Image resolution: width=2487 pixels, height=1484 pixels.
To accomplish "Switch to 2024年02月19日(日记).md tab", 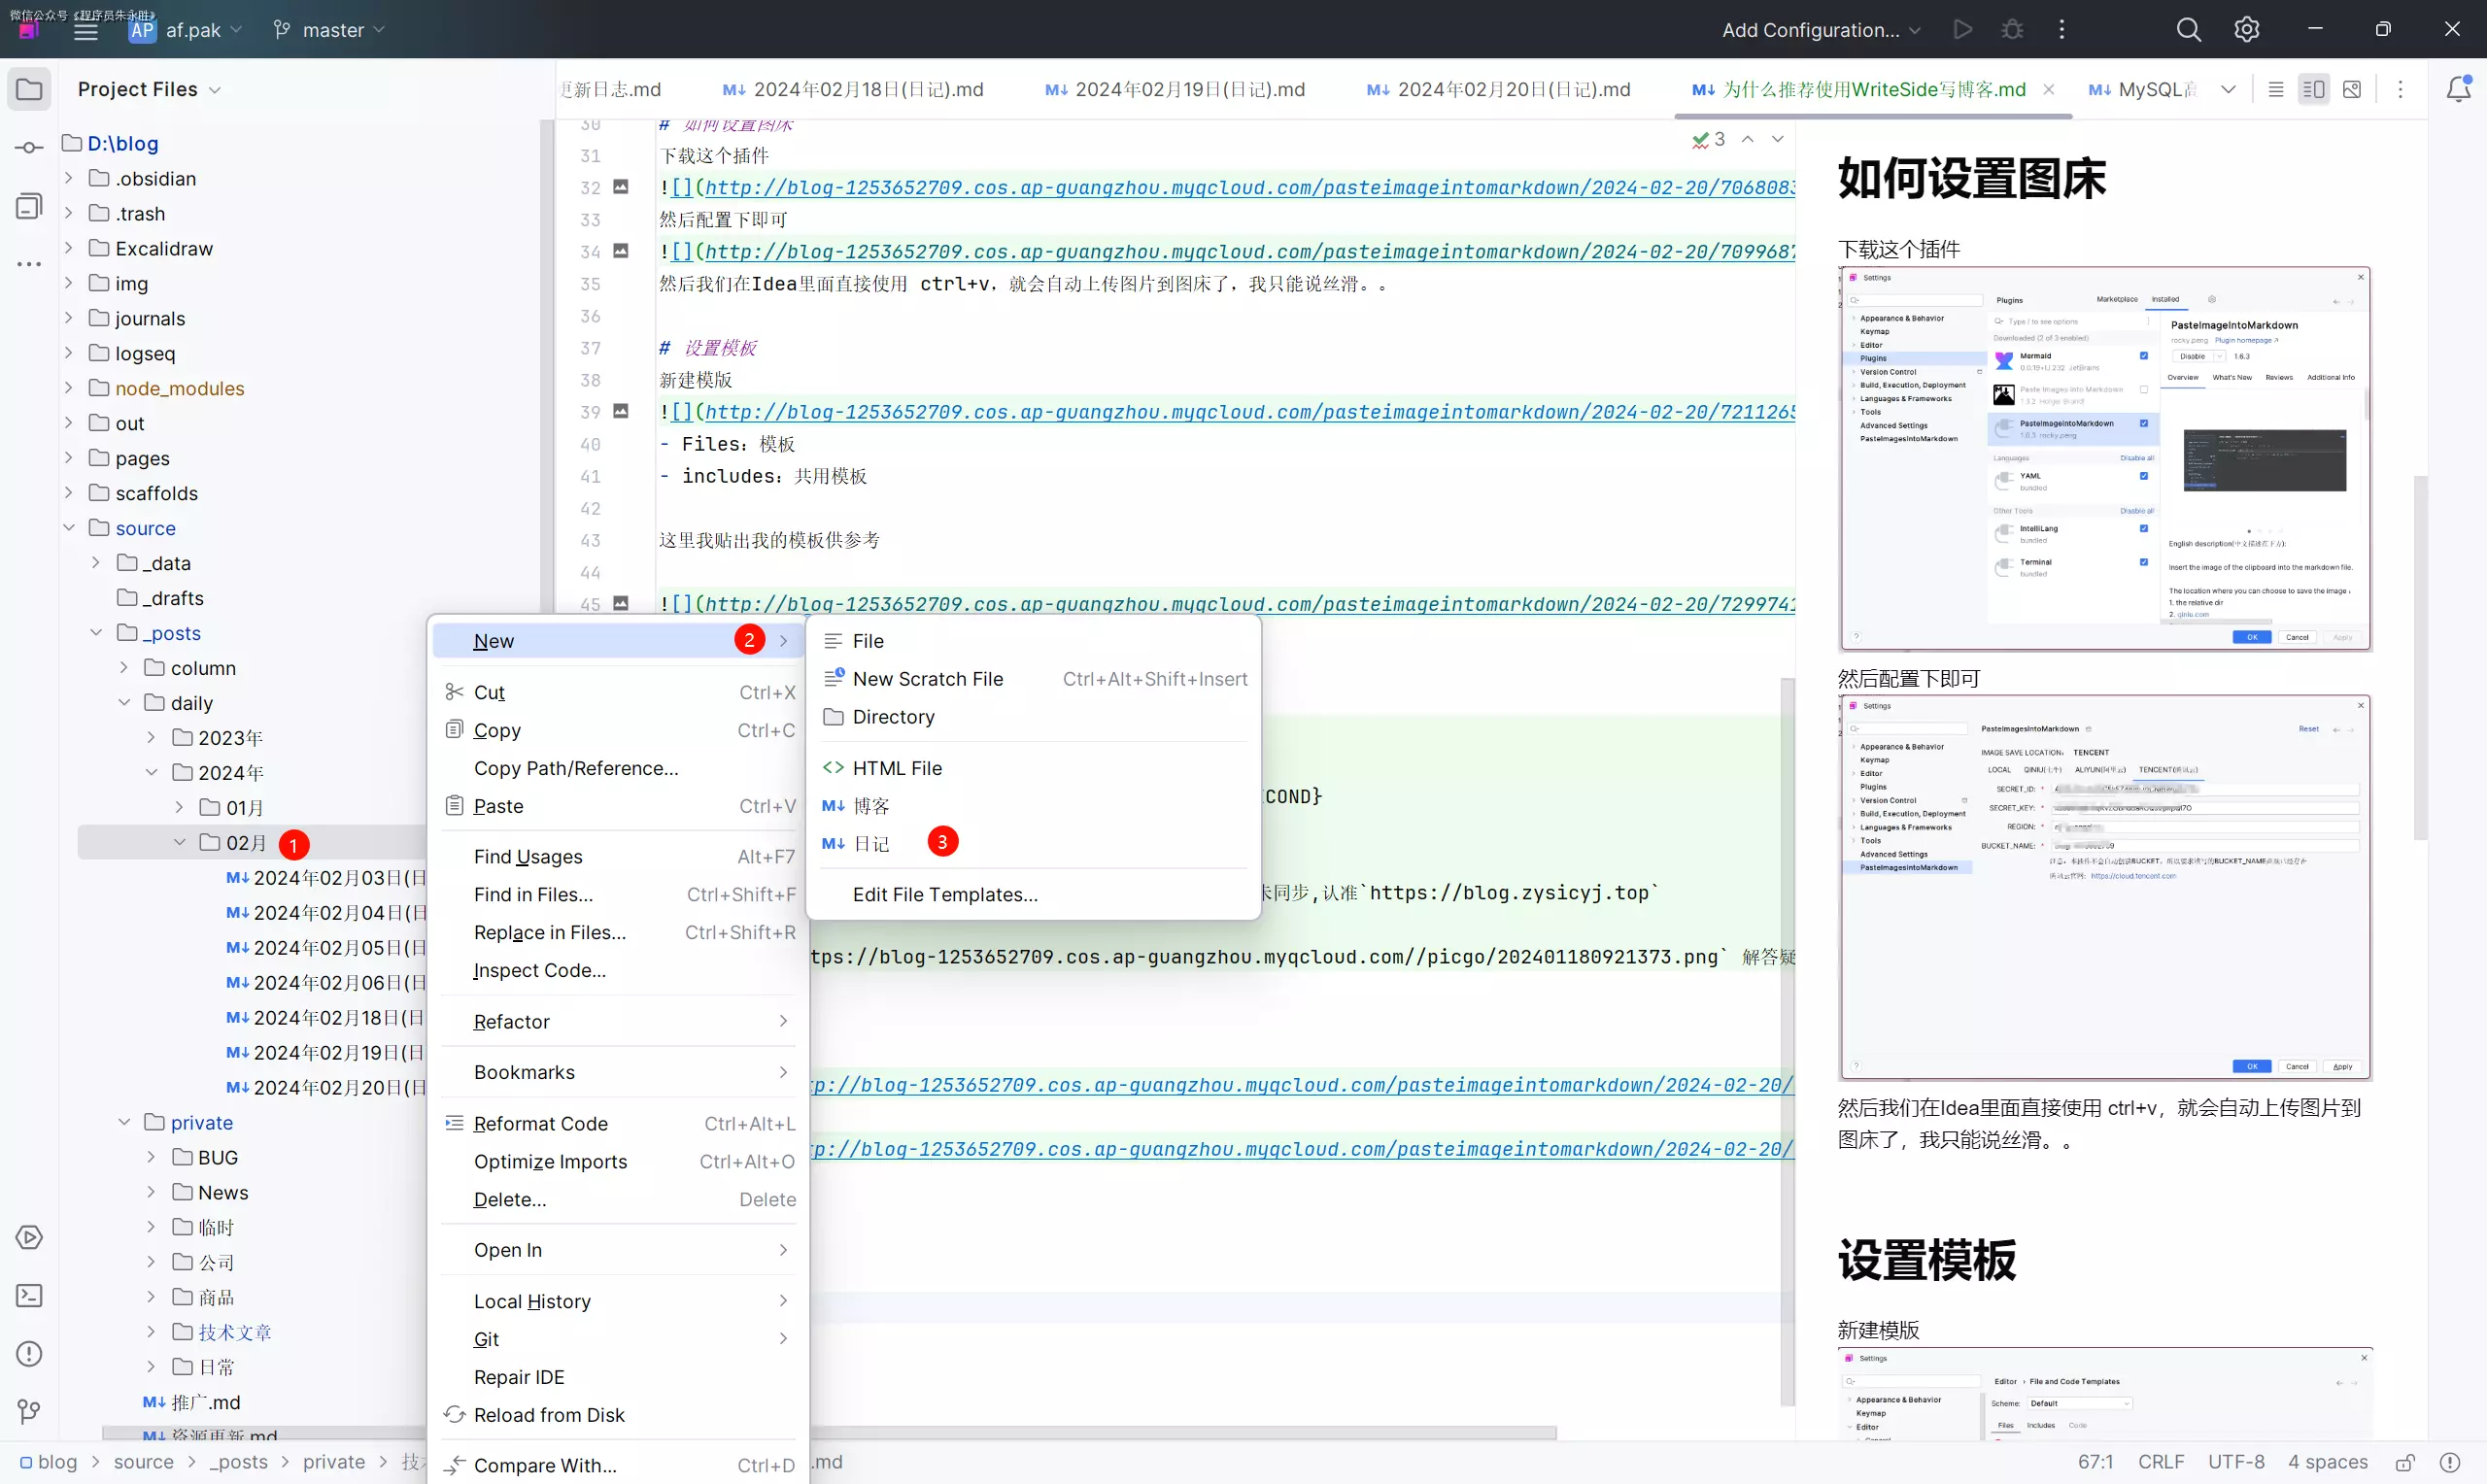I will coord(1189,89).
